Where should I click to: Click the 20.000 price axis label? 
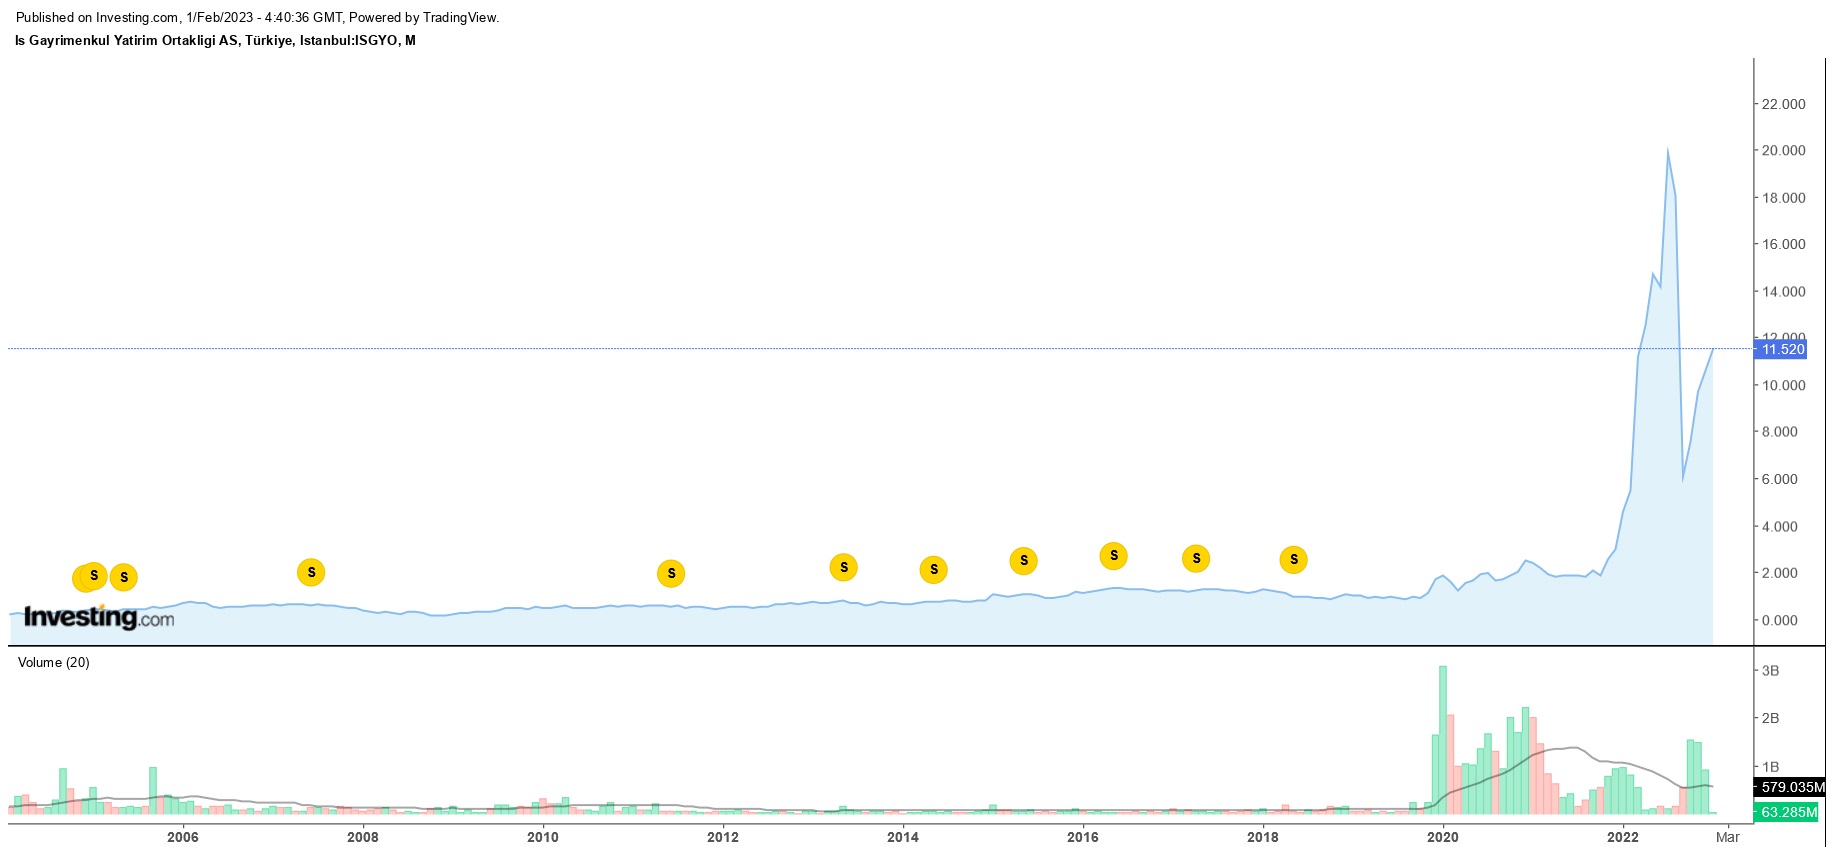(x=1783, y=150)
